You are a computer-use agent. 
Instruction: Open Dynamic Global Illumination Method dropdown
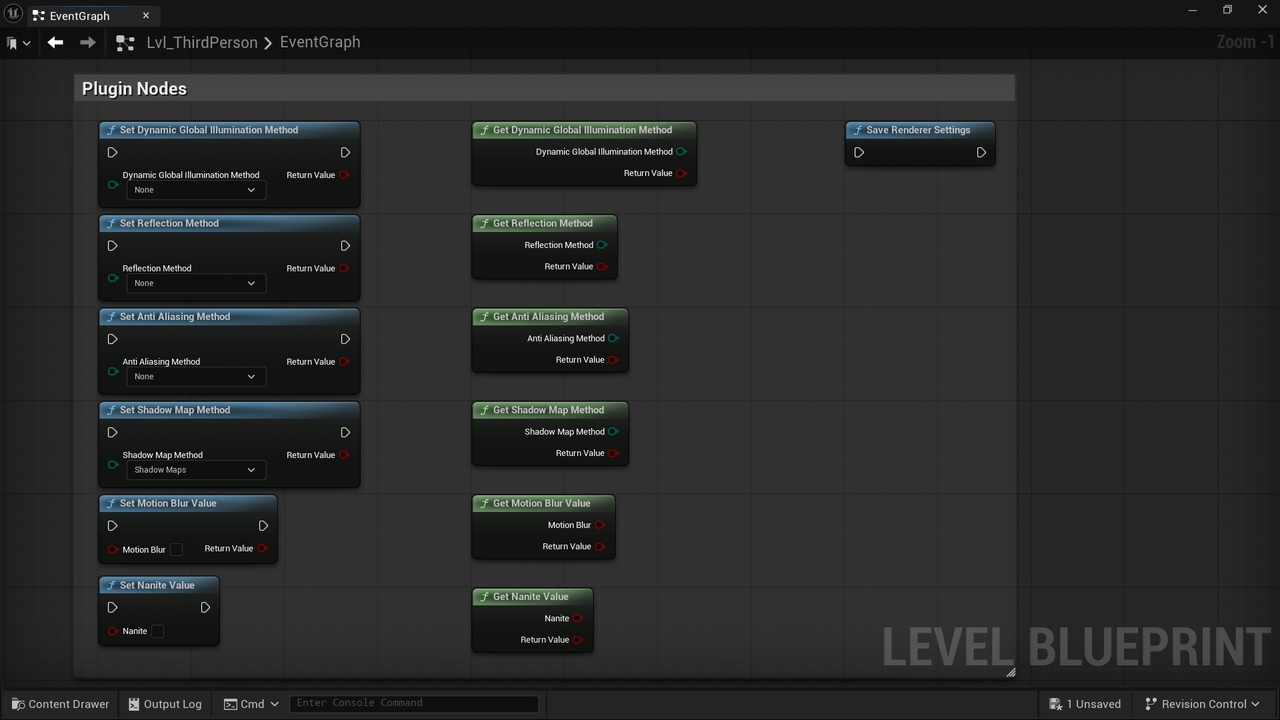coord(196,190)
